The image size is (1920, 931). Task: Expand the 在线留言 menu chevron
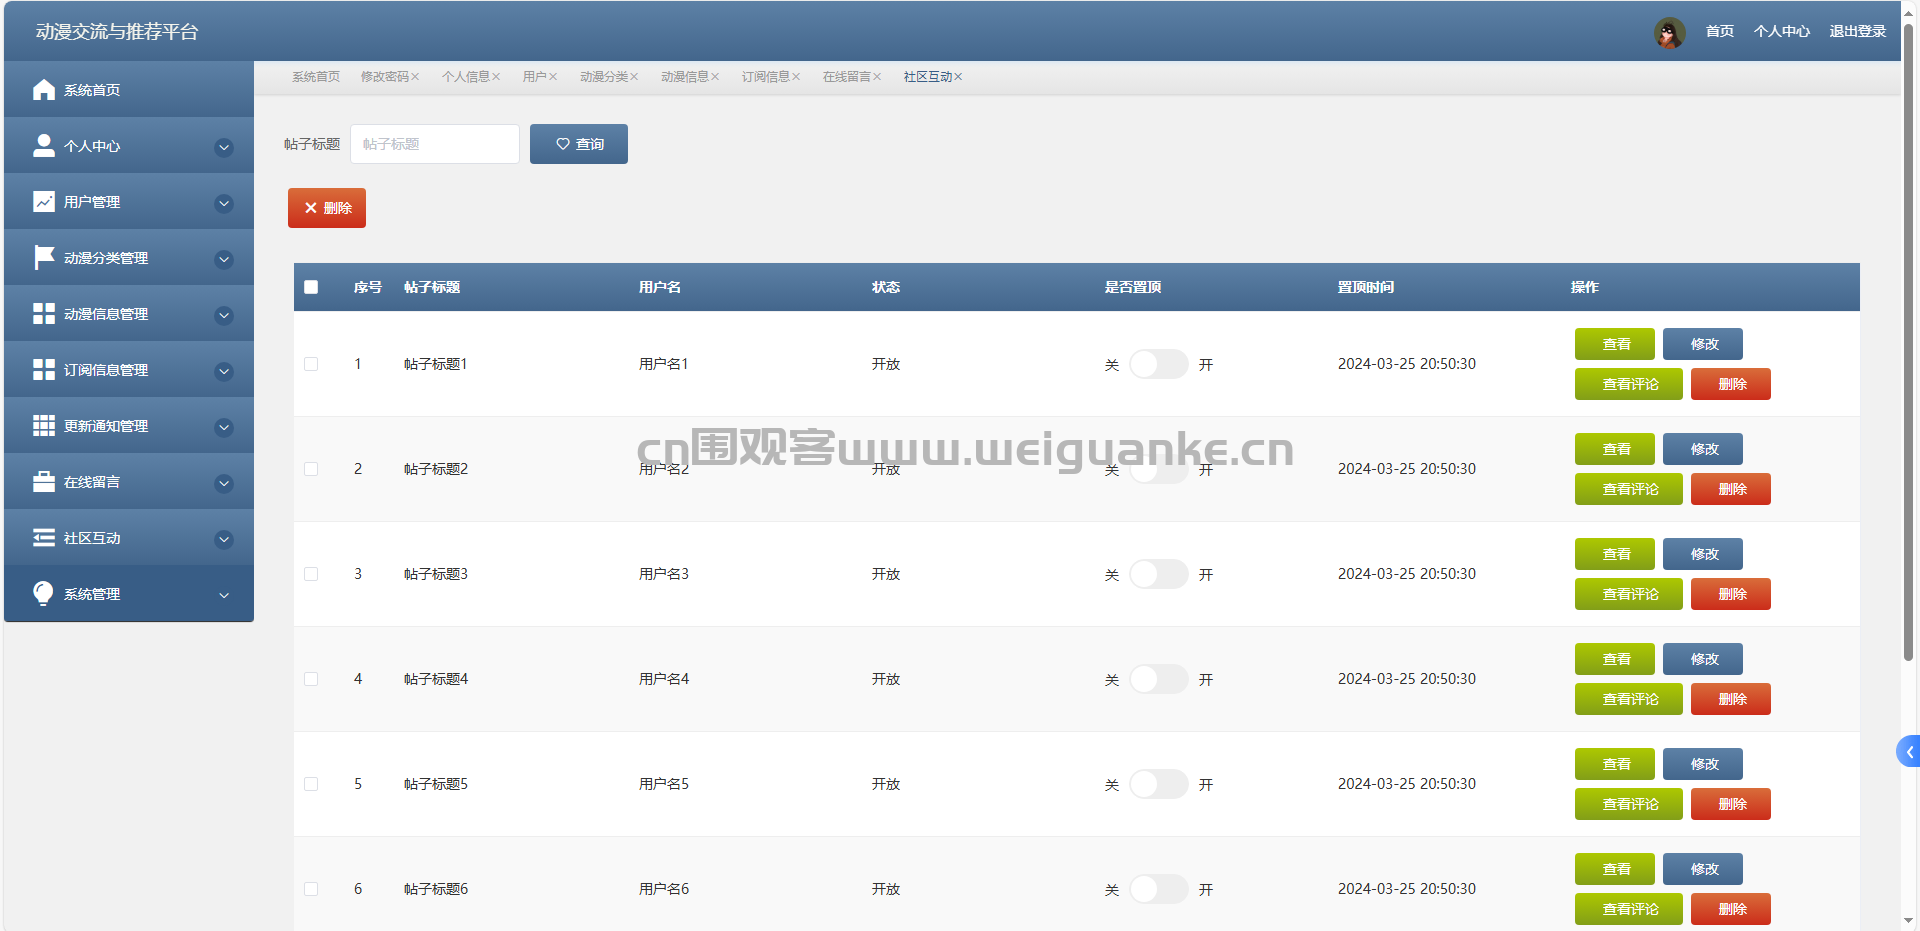224,483
